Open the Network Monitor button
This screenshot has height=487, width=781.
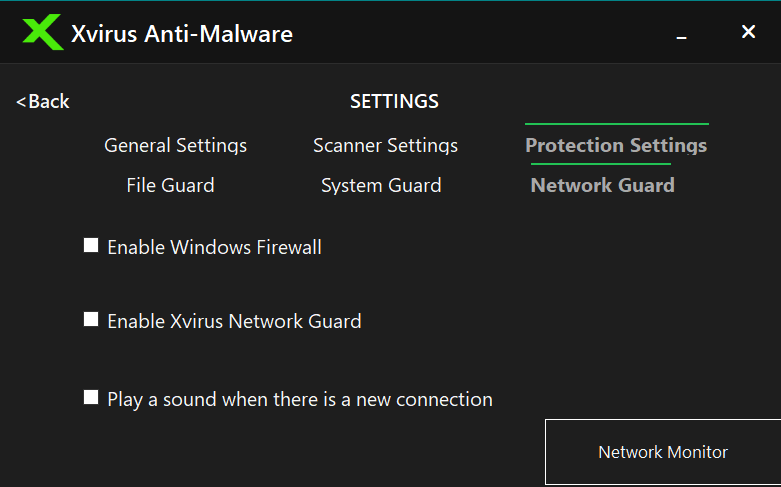[662, 452]
